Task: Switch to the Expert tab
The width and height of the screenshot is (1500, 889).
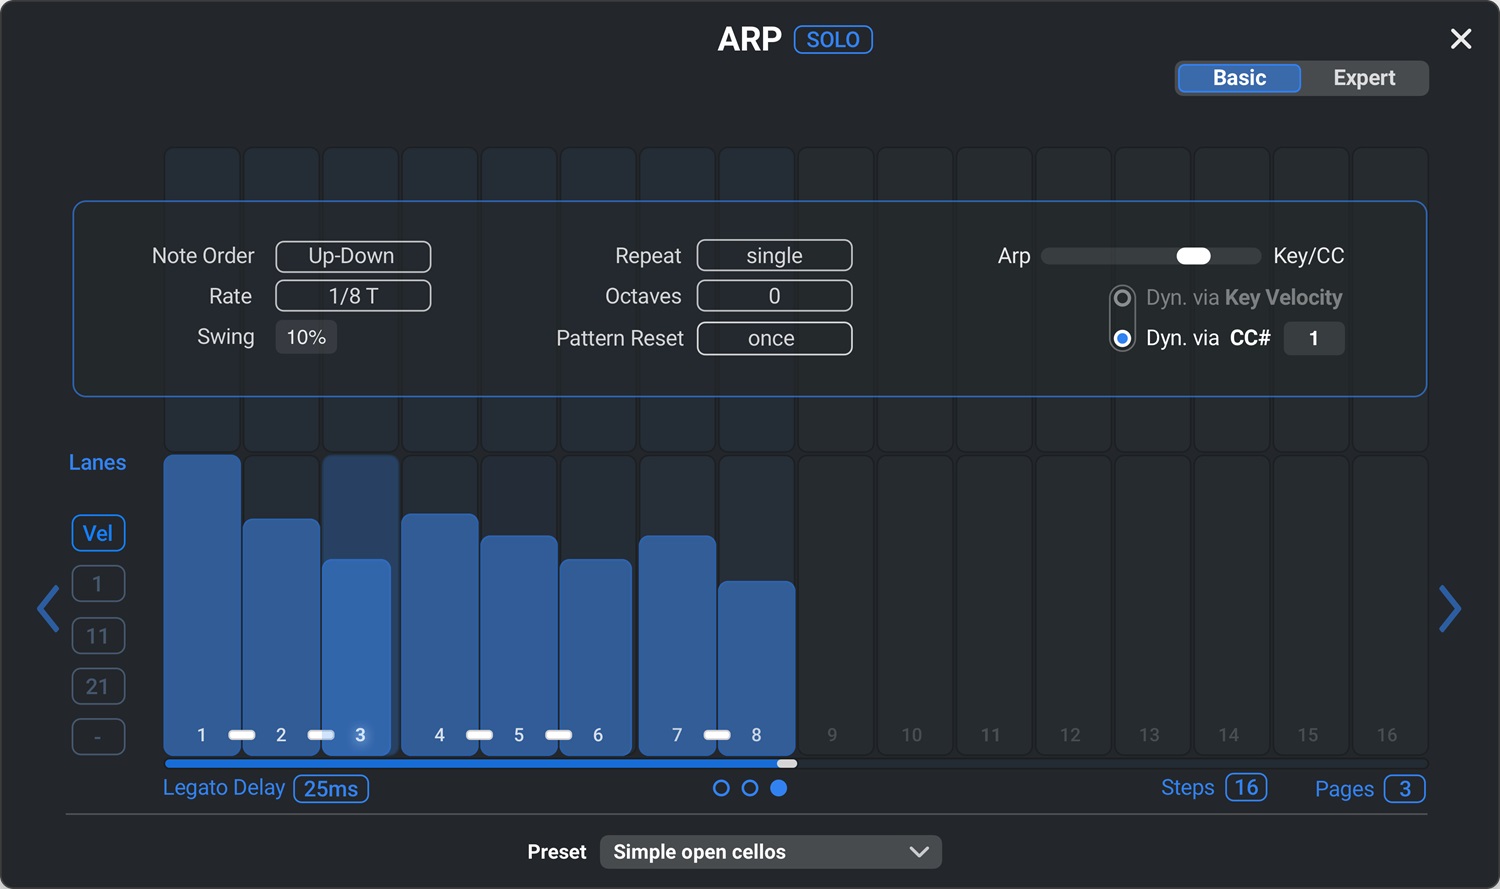Action: tap(1364, 78)
